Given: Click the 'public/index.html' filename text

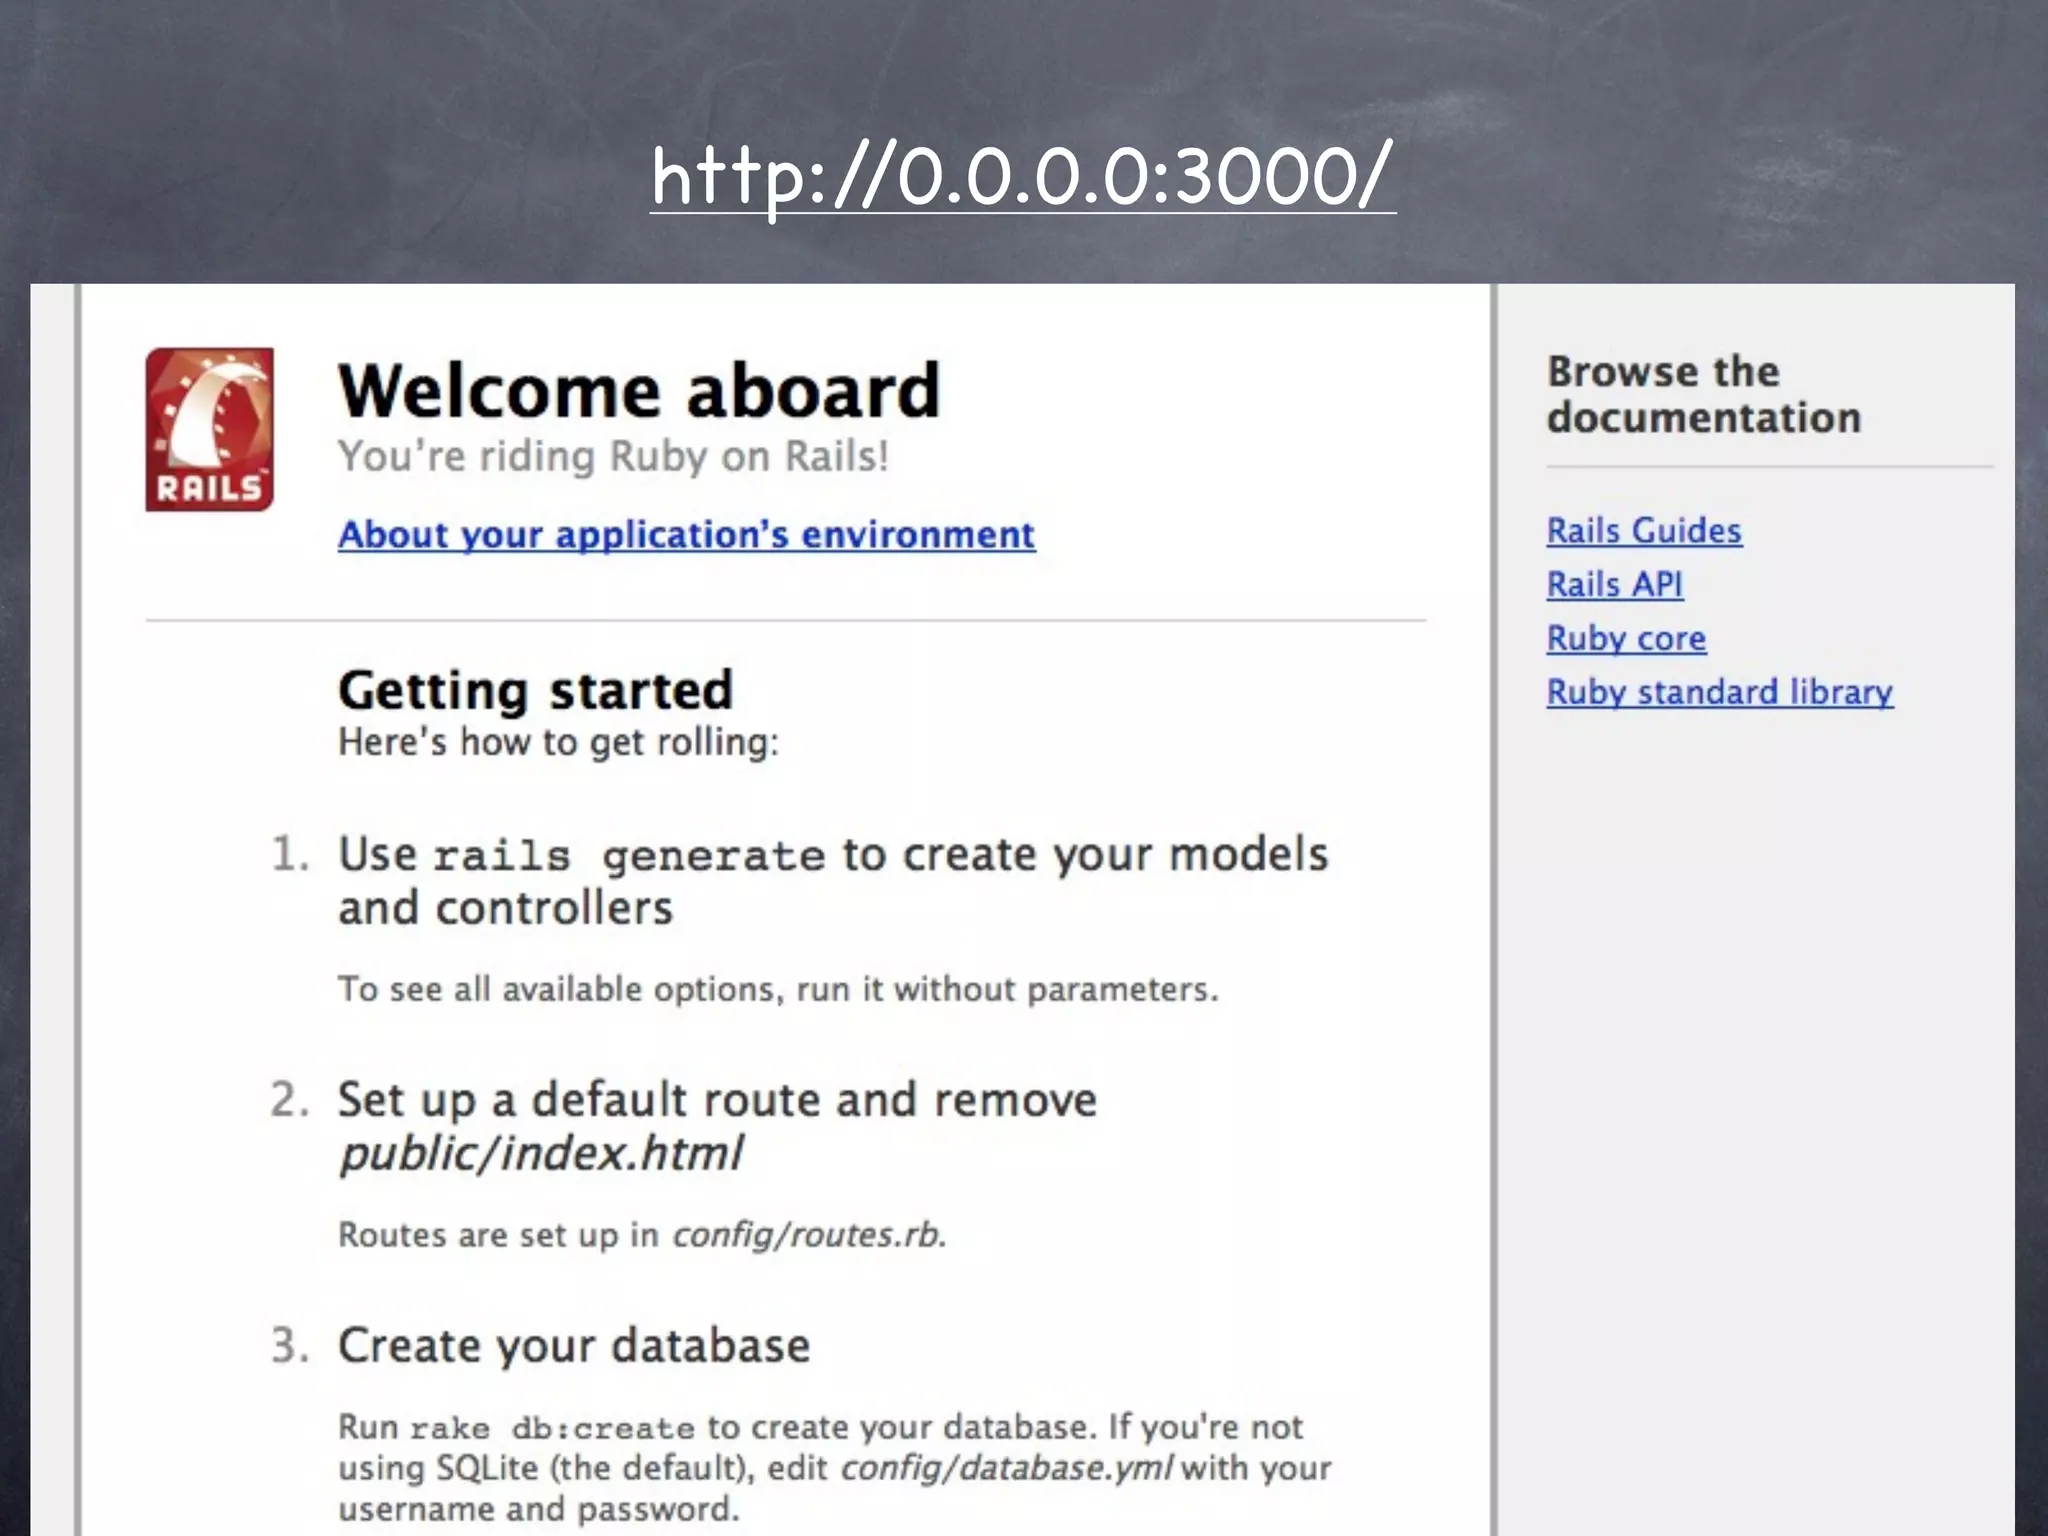Looking at the screenshot, I should (x=541, y=1153).
